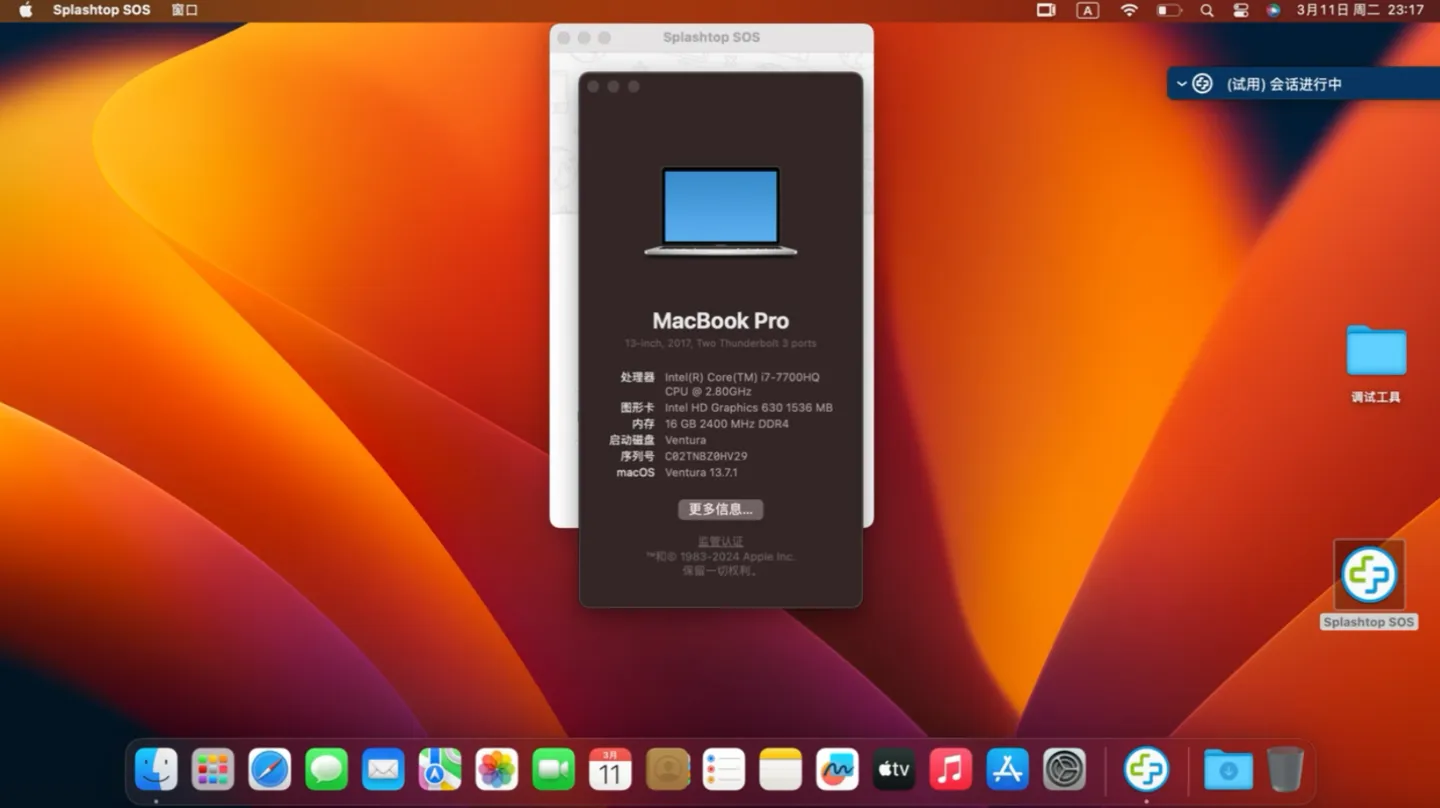This screenshot has height=808, width=1440.
Task: Open the App Store from the Dock
Action: click(1006, 770)
